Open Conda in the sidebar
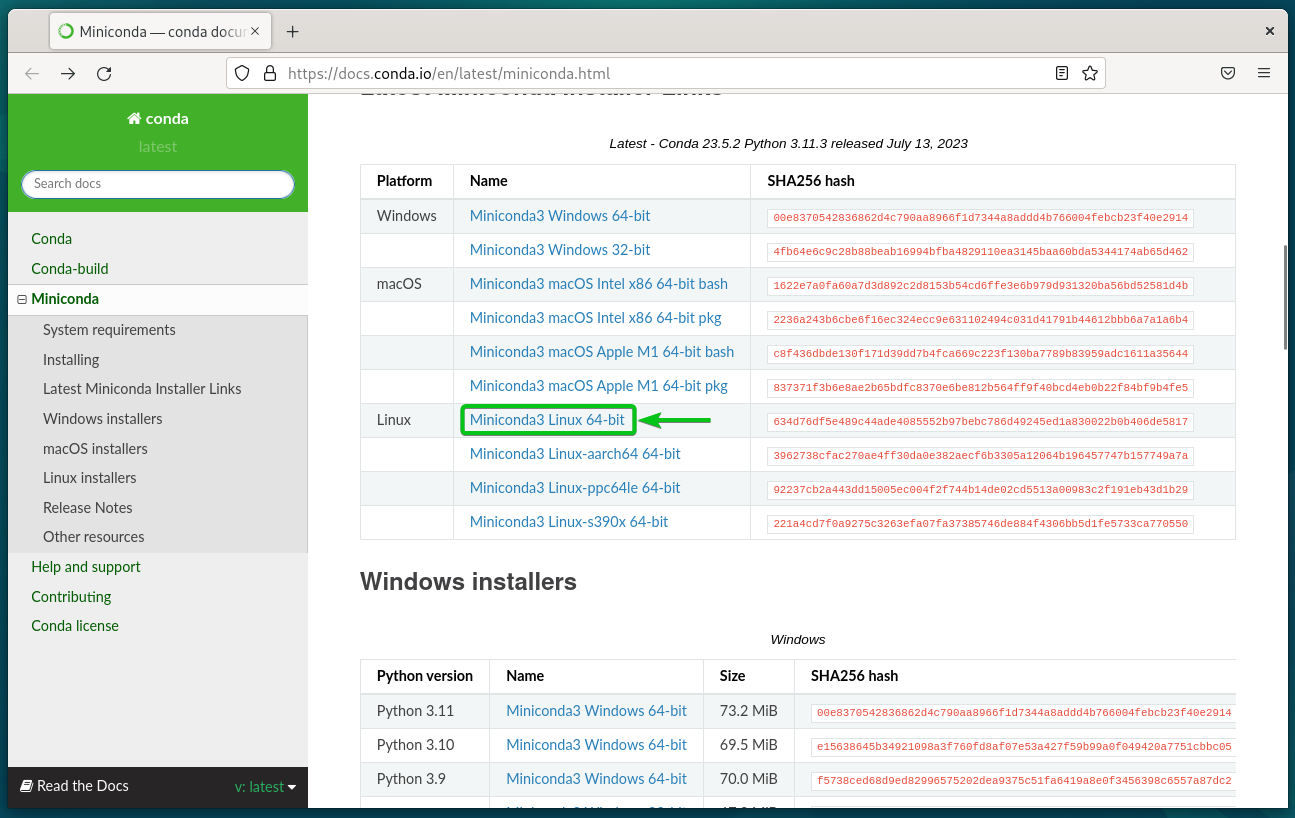The height and width of the screenshot is (818, 1295). pyautogui.click(x=52, y=239)
